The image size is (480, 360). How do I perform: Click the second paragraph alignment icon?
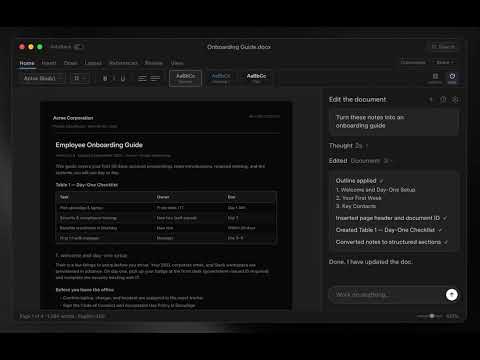[x=155, y=78]
